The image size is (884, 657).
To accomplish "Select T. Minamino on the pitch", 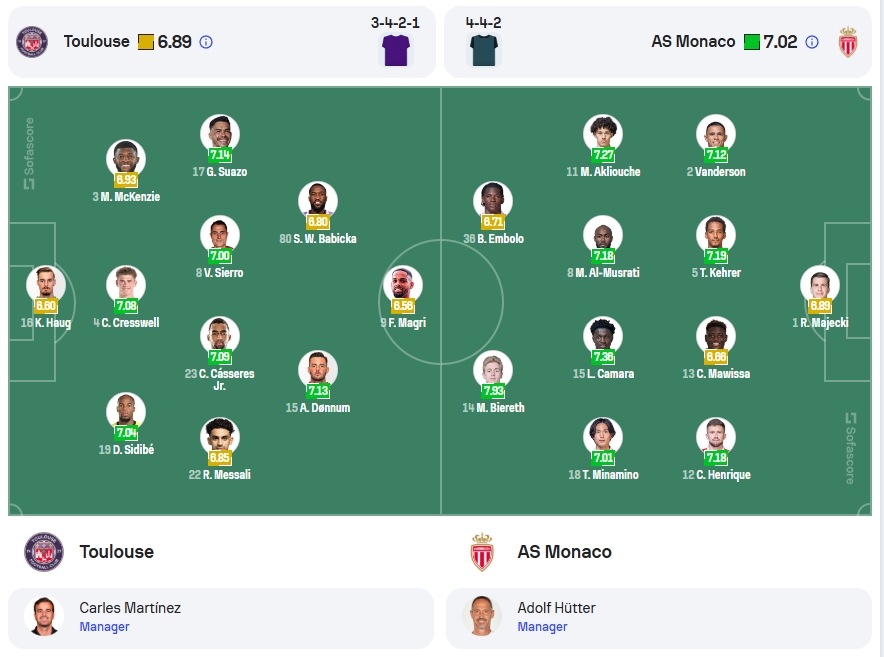I will [x=603, y=449].
